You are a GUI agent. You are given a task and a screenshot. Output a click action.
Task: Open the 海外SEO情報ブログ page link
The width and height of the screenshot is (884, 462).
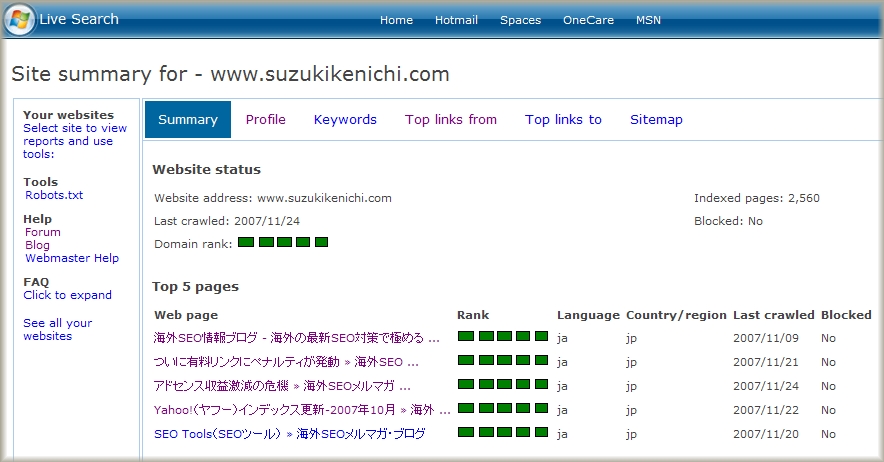pyautogui.click(x=297, y=338)
